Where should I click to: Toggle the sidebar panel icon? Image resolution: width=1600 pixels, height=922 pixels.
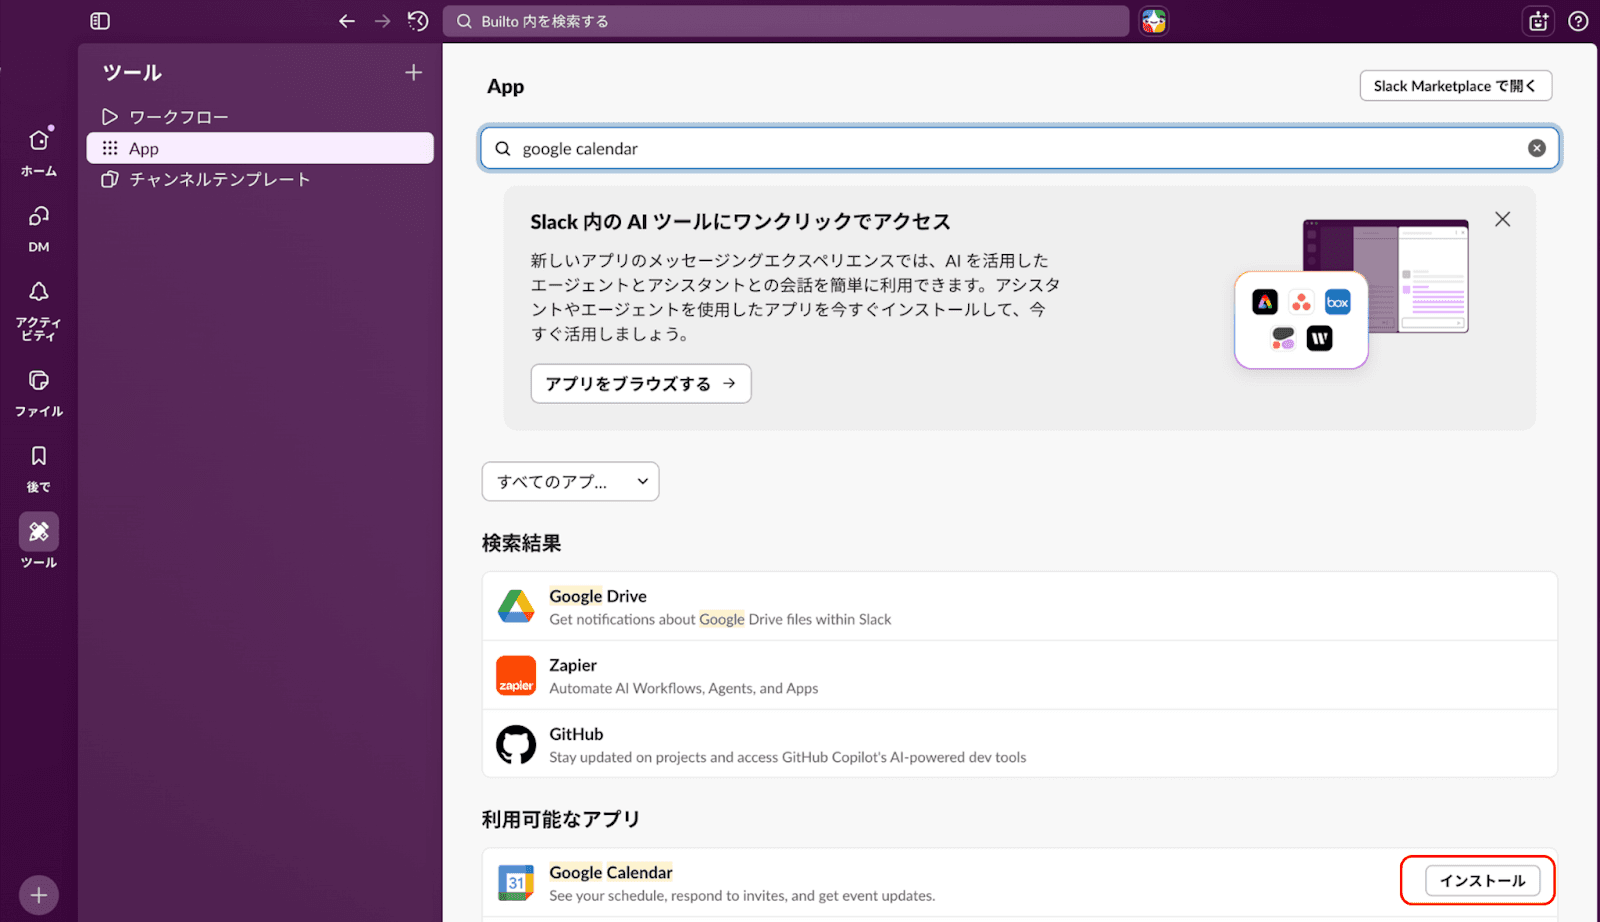click(x=100, y=21)
